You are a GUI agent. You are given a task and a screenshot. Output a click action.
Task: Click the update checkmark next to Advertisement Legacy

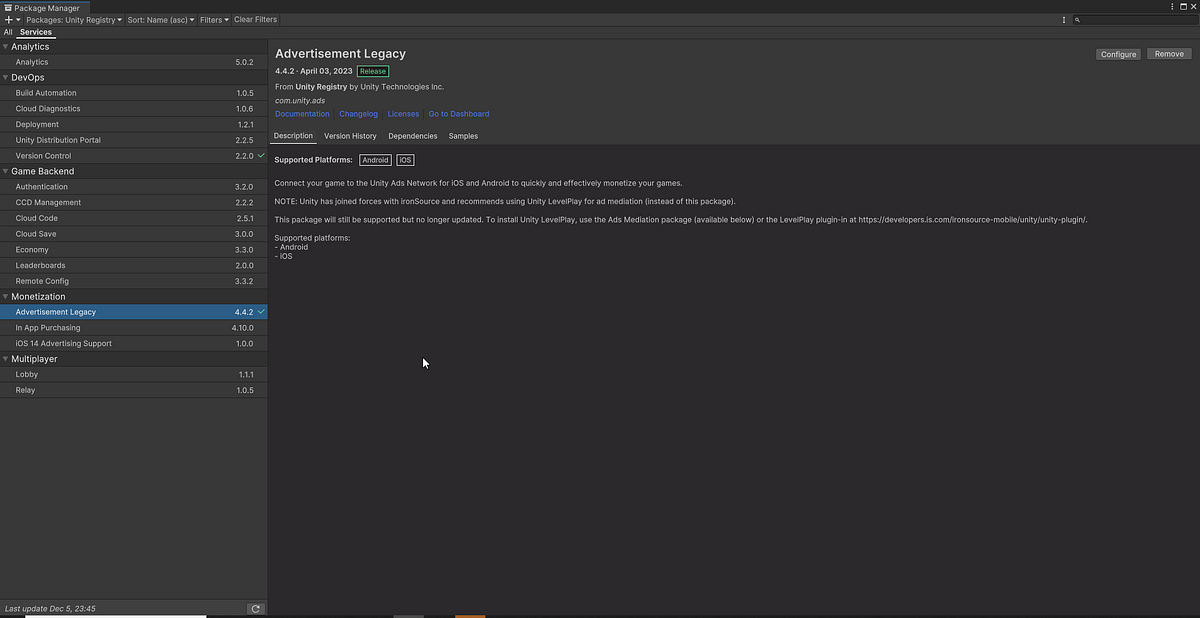pyautogui.click(x=260, y=311)
